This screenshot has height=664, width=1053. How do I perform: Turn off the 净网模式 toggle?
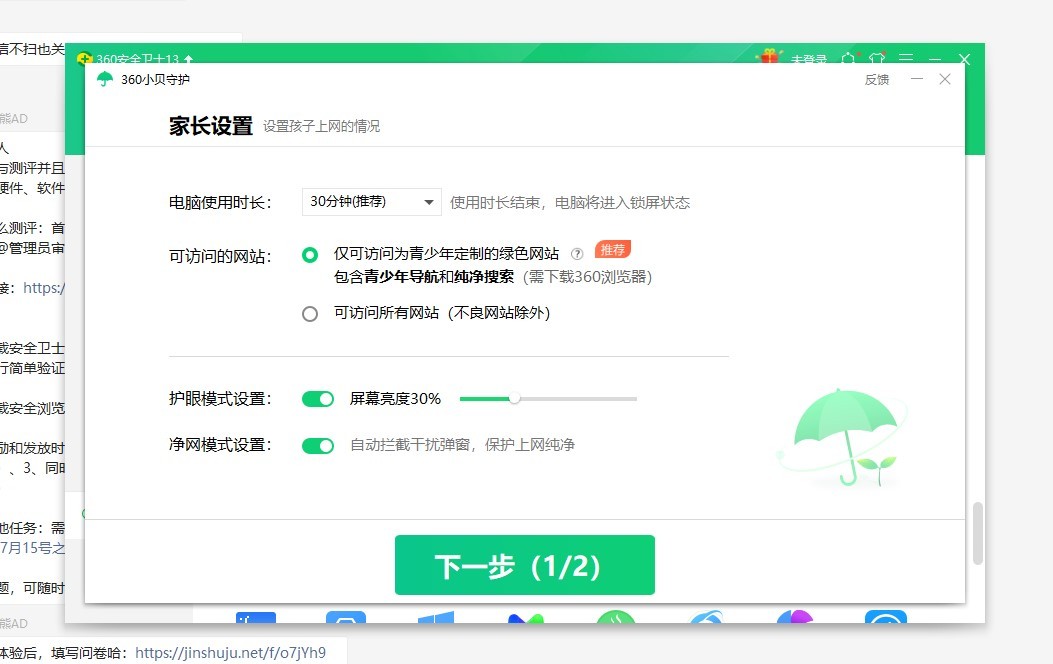point(317,445)
